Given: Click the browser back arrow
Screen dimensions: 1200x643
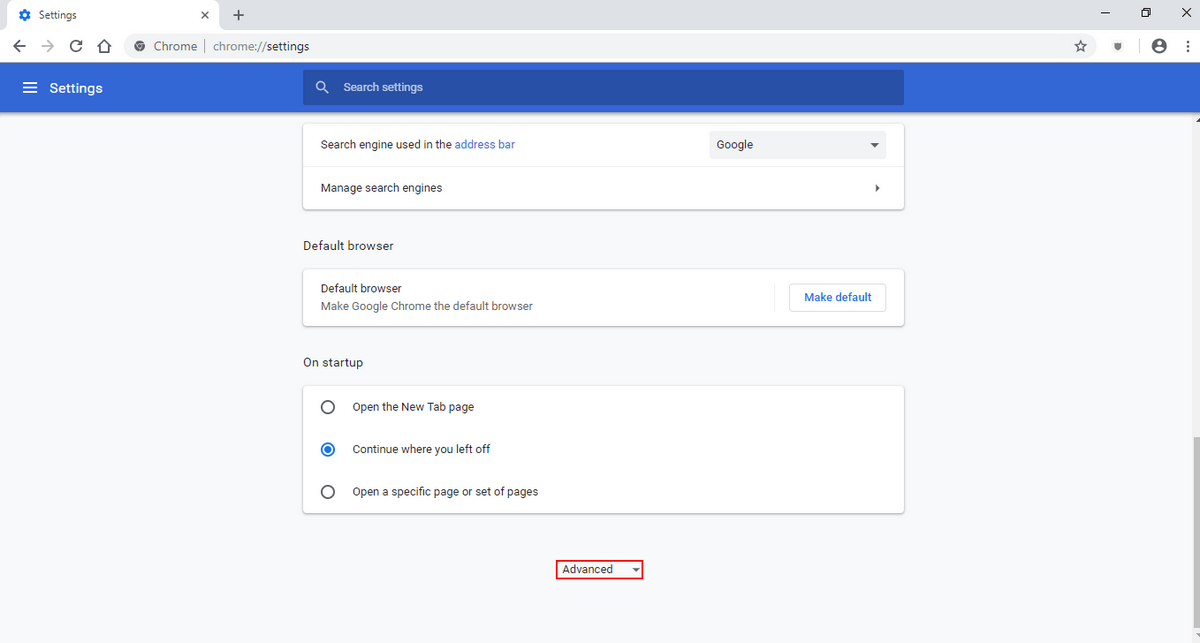Looking at the screenshot, I should click(19, 46).
